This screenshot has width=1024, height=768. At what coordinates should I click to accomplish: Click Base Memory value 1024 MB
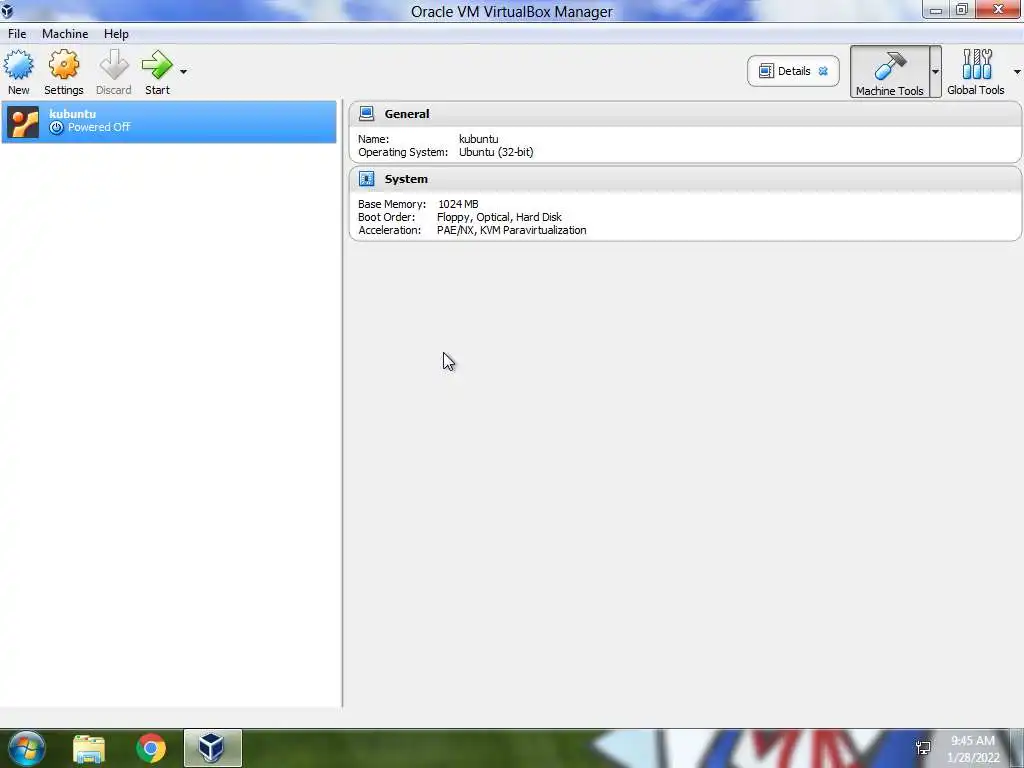click(x=458, y=204)
